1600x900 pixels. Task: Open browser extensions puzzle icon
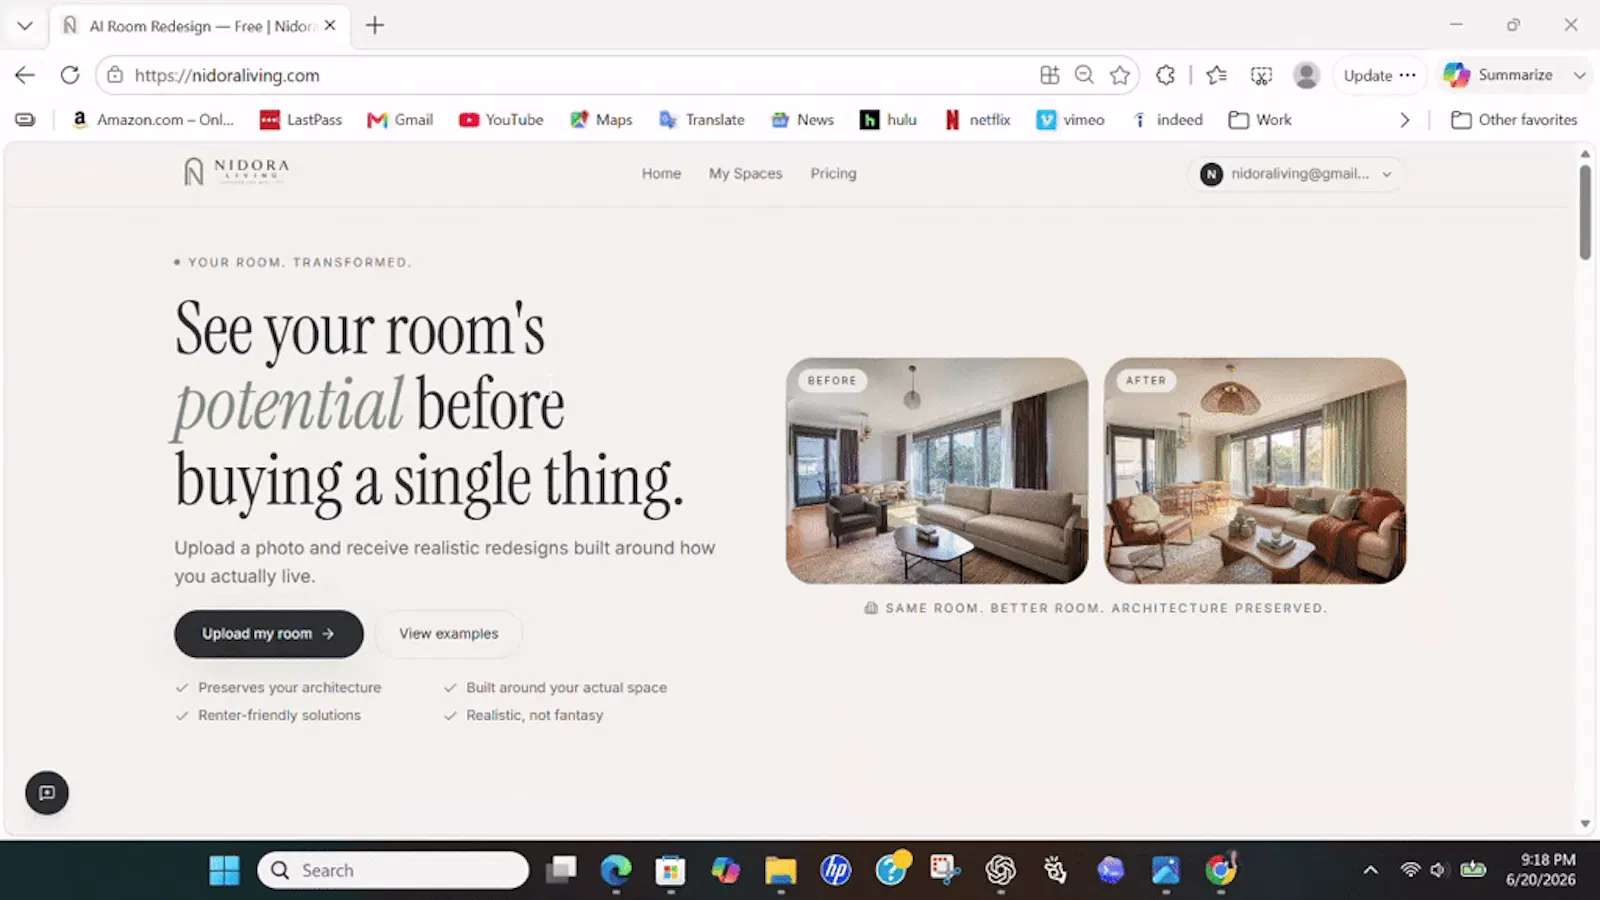(1165, 75)
